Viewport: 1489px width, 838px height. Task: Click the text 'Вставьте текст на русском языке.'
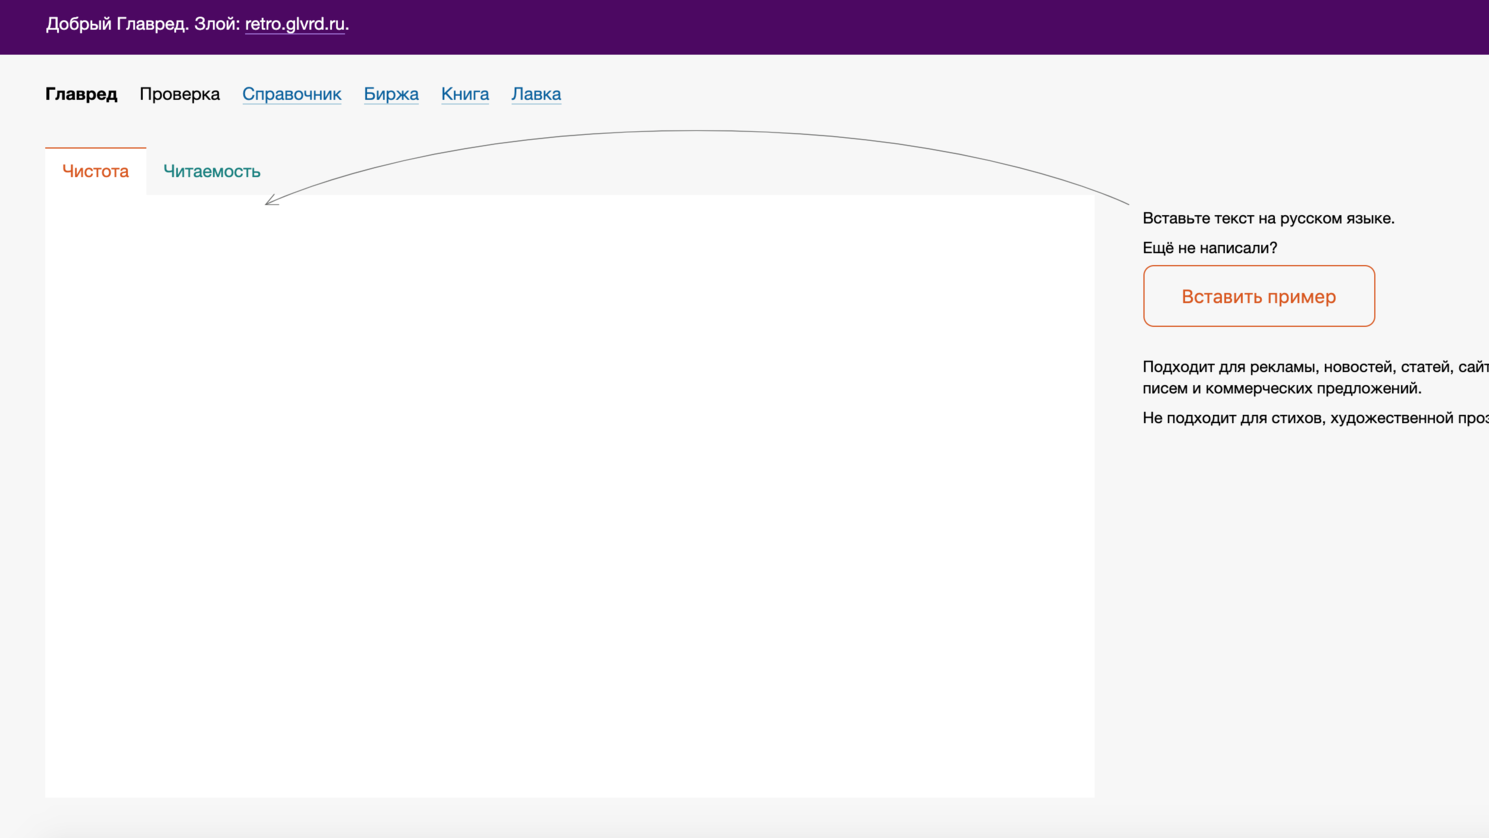click(1269, 218)
